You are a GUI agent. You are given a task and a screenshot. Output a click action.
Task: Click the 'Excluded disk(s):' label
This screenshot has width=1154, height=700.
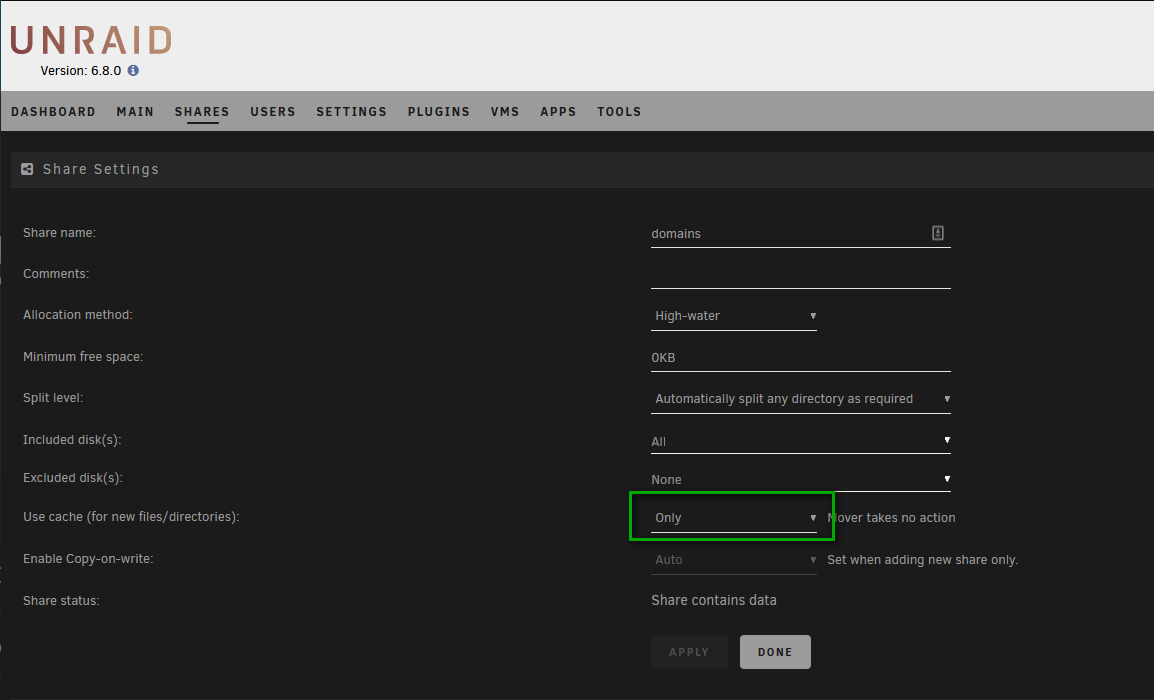pyautogui.click(x=73, y=478)
